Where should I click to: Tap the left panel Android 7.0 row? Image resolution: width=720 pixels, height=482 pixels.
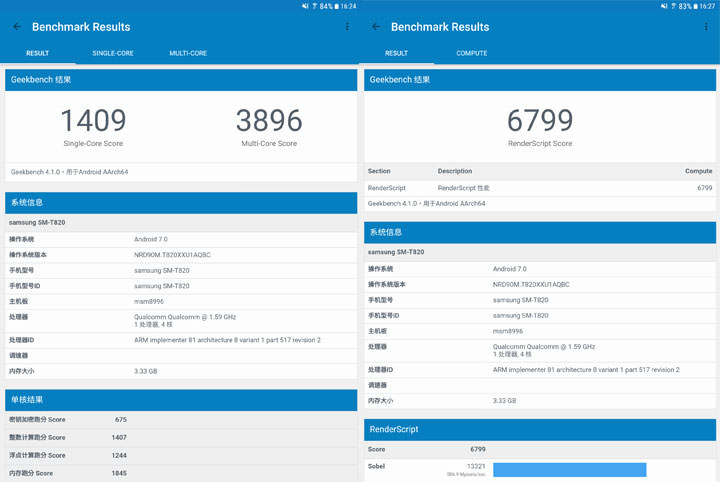pos(180,240)
